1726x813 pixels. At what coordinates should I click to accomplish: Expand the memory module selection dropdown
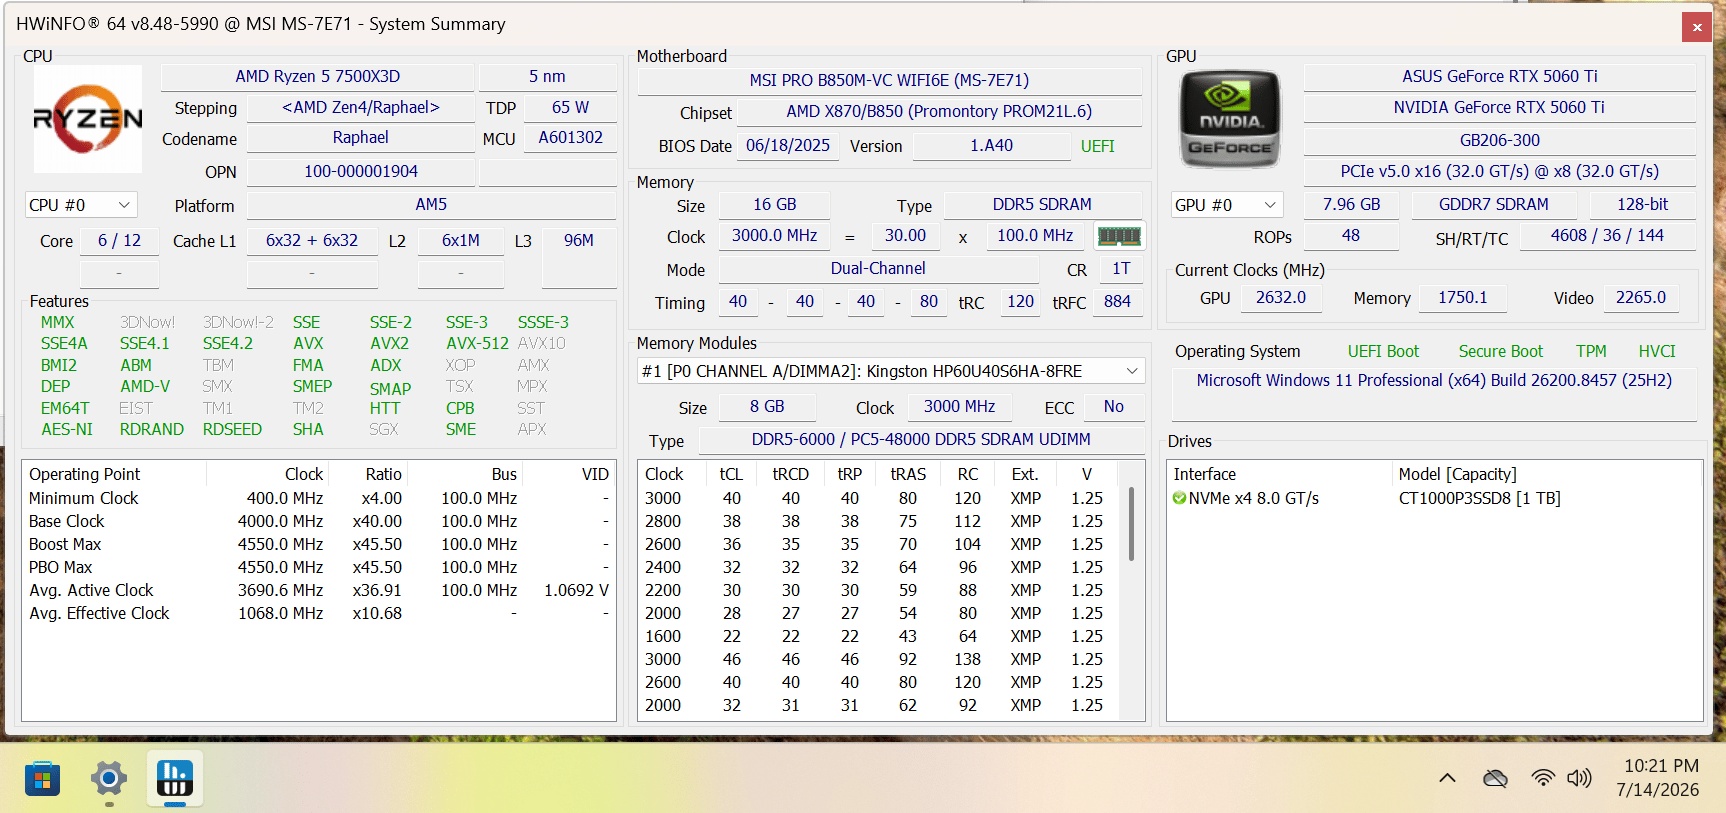click(x=891, y=371)
